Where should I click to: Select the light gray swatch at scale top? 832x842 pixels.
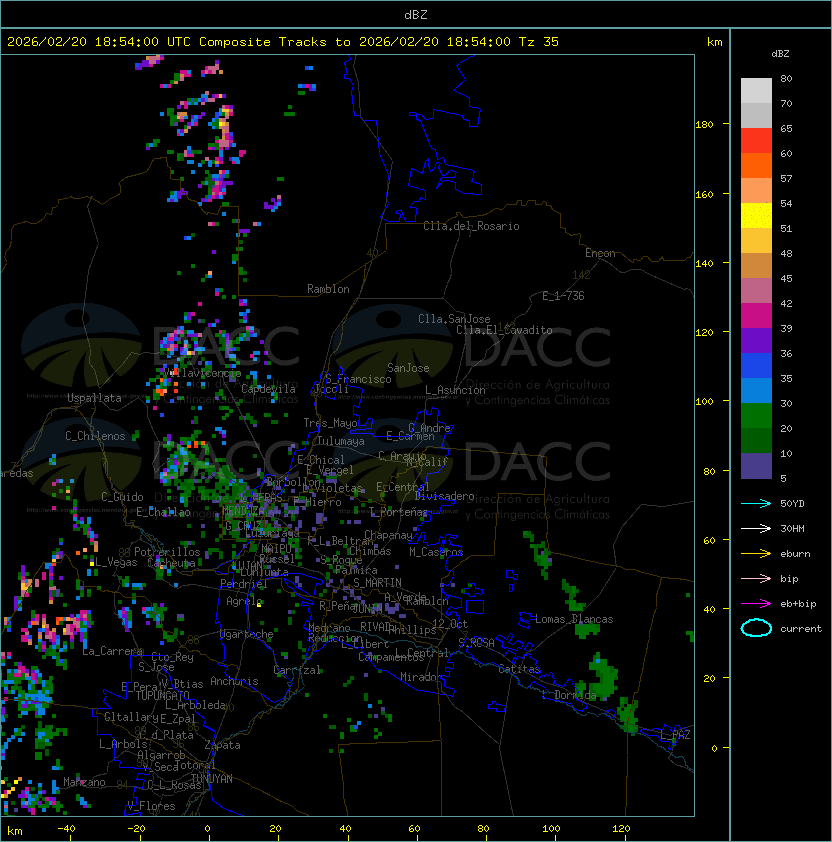tap(756, 91)
